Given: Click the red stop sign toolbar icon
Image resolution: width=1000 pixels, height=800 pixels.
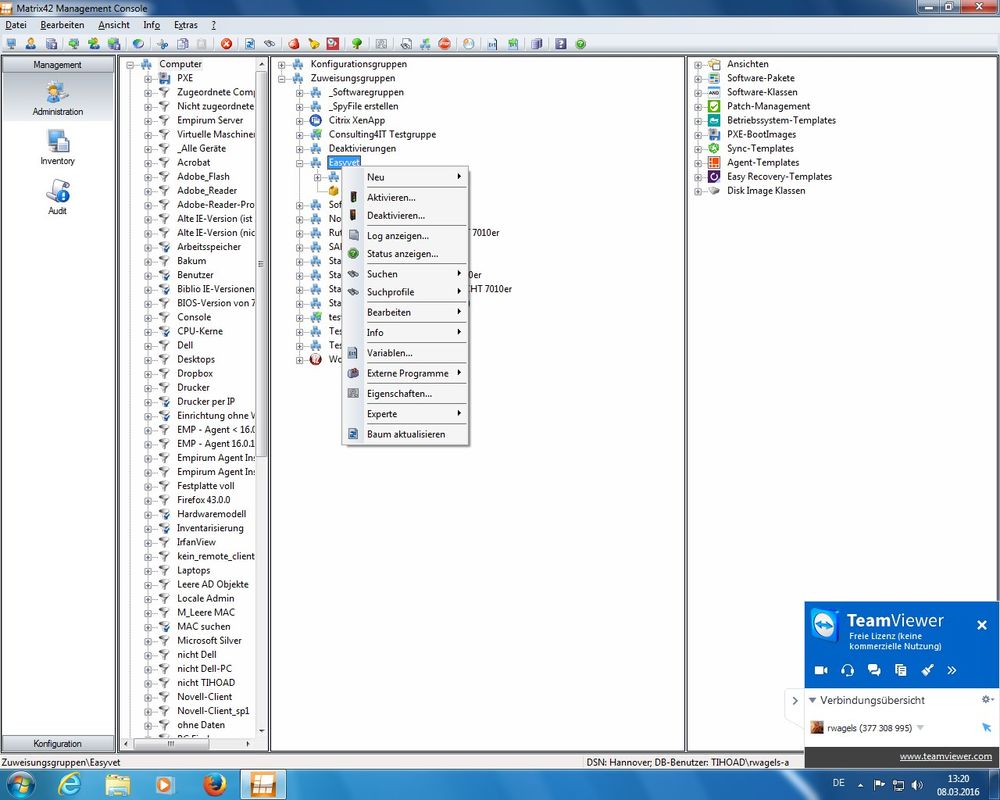Looking at the screenshot, I should (445, 44).
